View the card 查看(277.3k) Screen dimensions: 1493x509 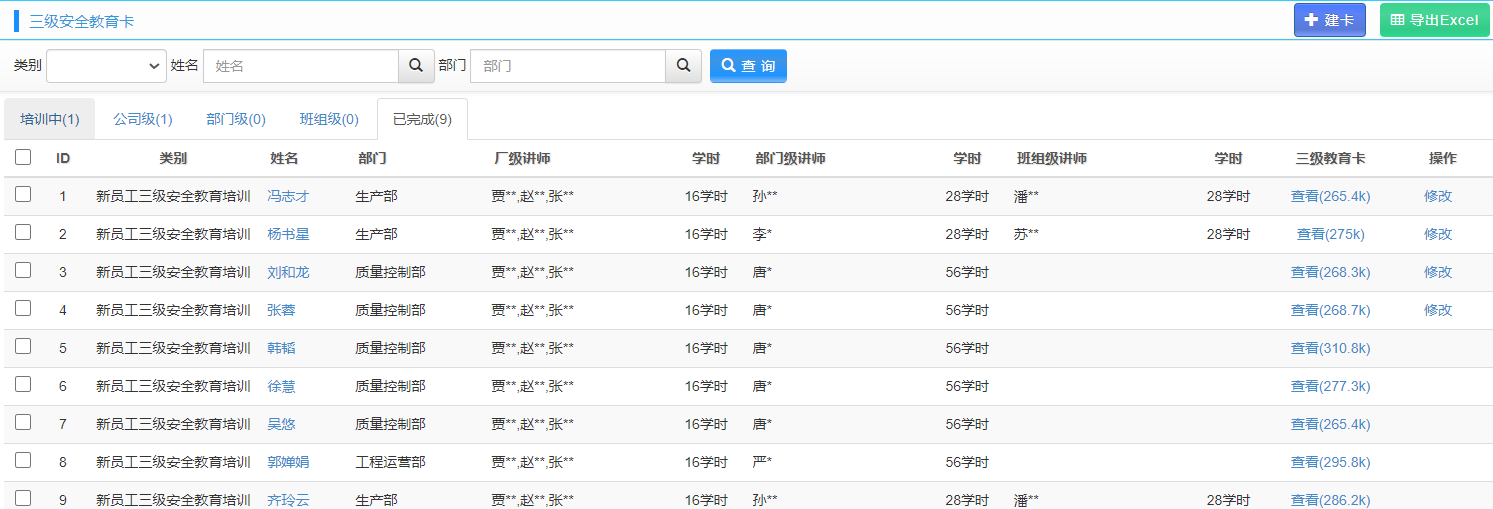(x=1330, y=386)
